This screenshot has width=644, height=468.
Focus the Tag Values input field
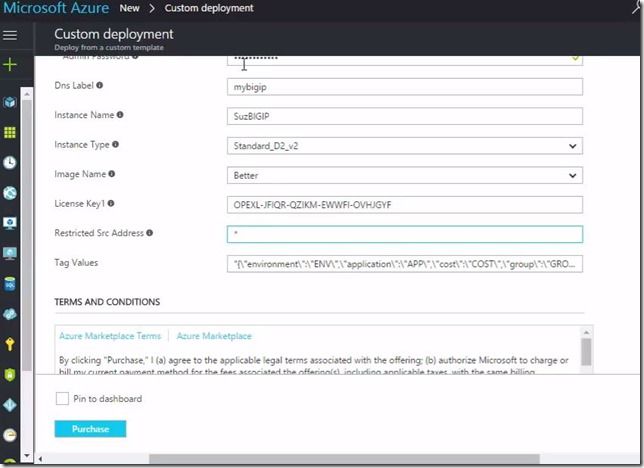(405, 264)
